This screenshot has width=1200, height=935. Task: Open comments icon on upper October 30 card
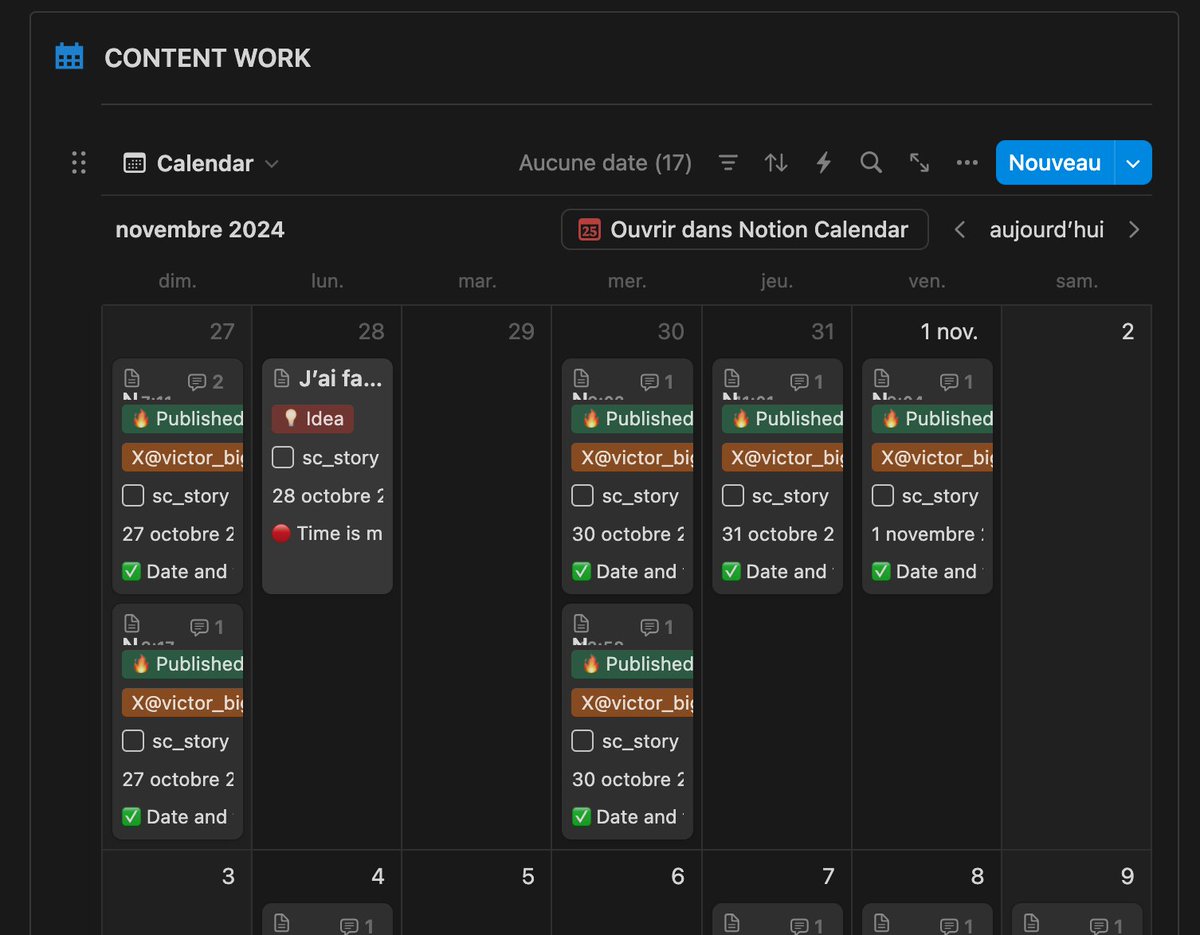pyautogui.click(x=656, y=382)
